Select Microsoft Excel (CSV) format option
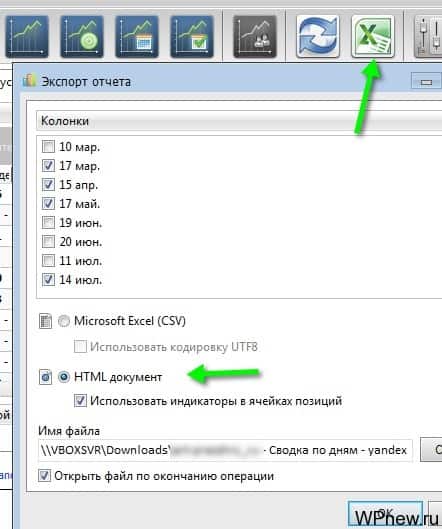This screenshot has height=529, width=442. tap(64, 321)
